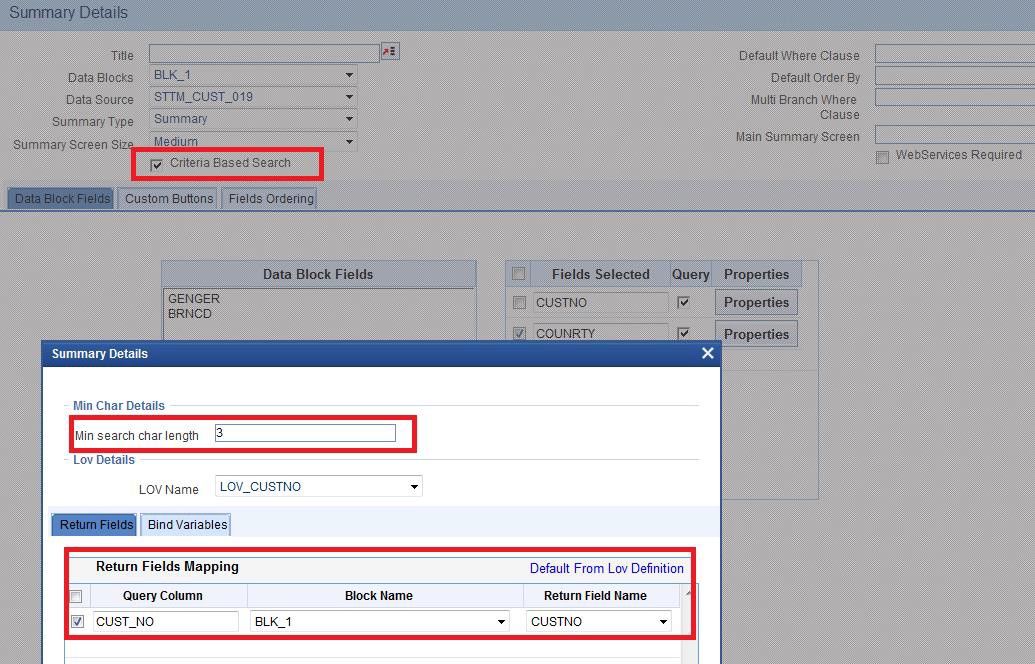Image resolution: width=1035 pixels, height=664 pixels.
Task: Click the popup edit icon beside Title field
Action: coord(390,51)
